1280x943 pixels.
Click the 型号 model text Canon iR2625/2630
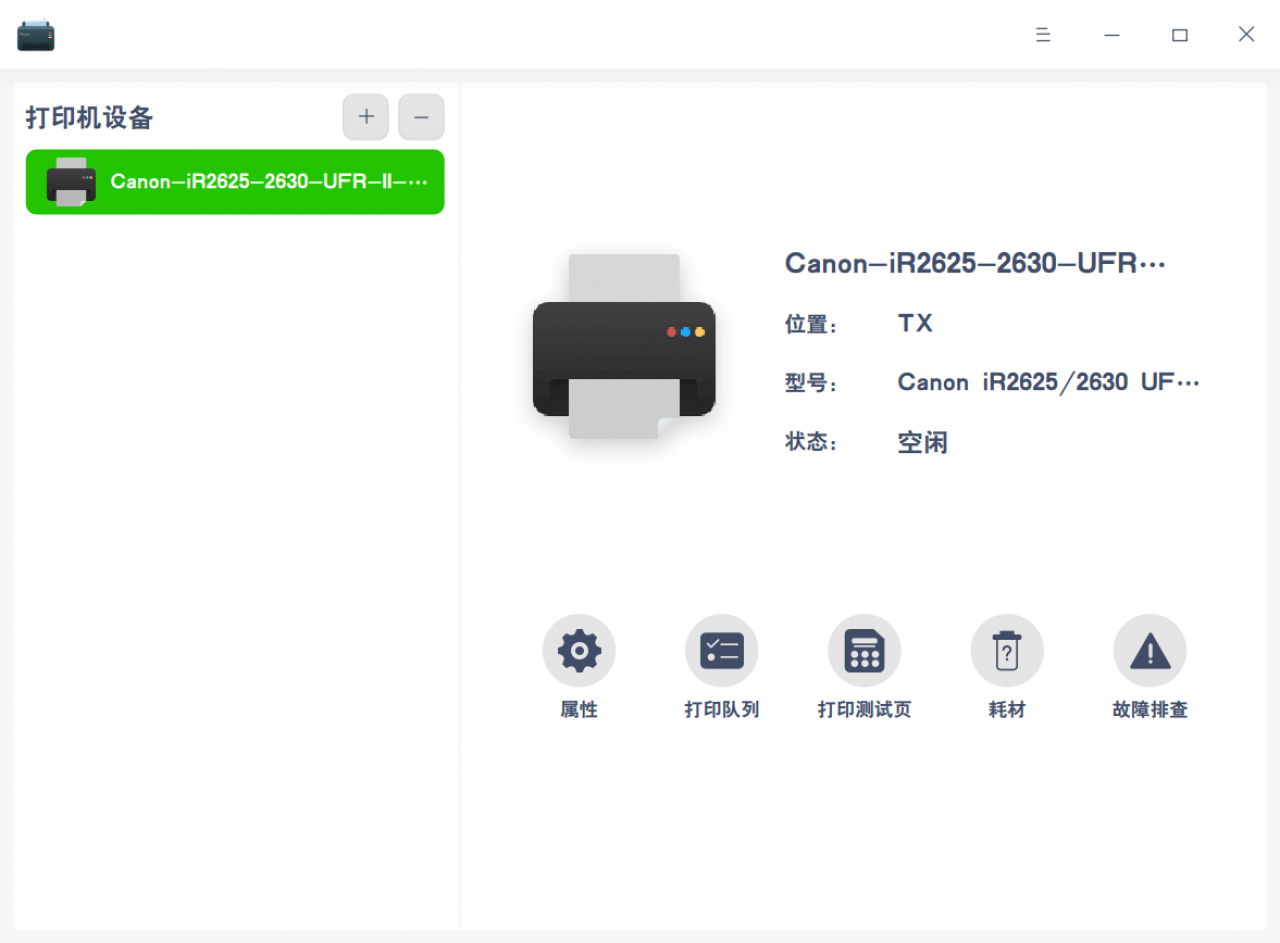coord(1048,382)
